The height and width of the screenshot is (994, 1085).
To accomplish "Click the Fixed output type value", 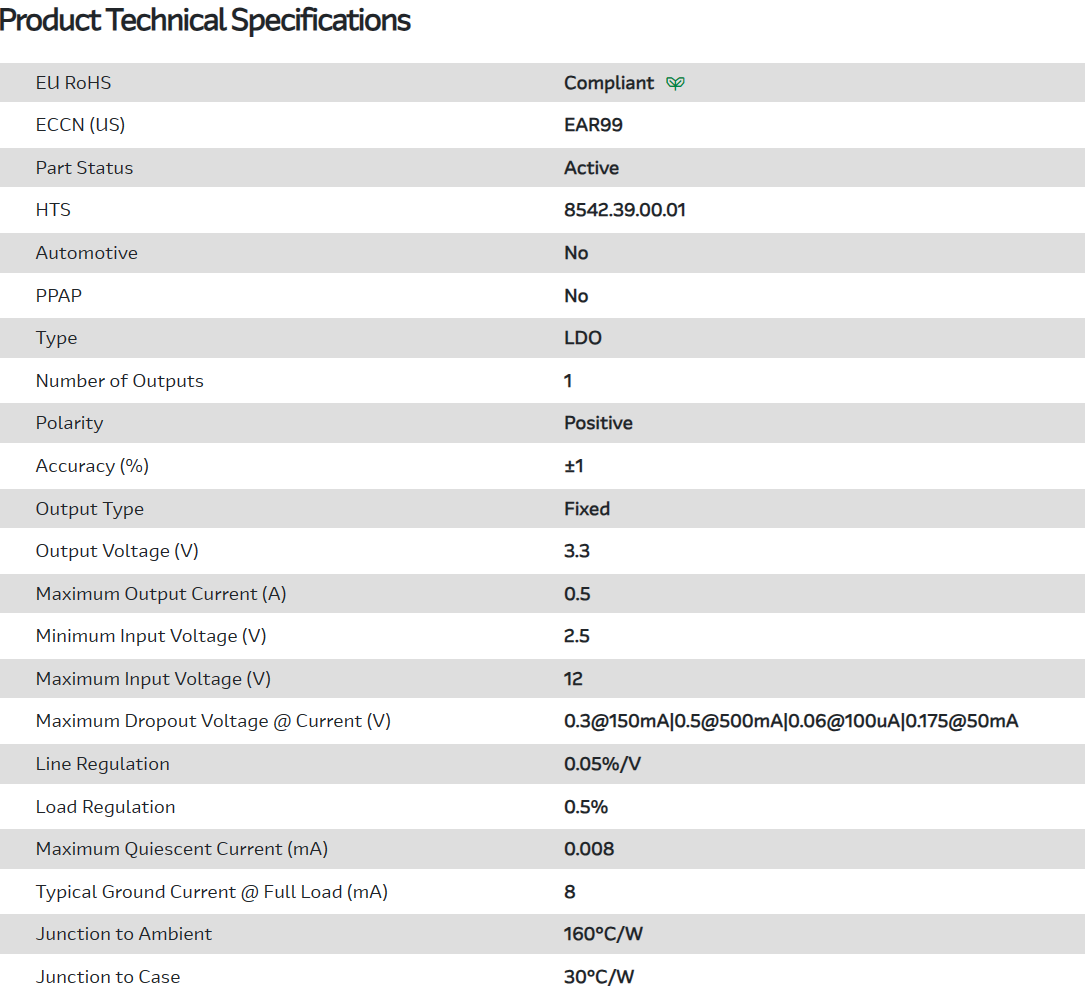I will pyautogui.click(x=586, y=509).
